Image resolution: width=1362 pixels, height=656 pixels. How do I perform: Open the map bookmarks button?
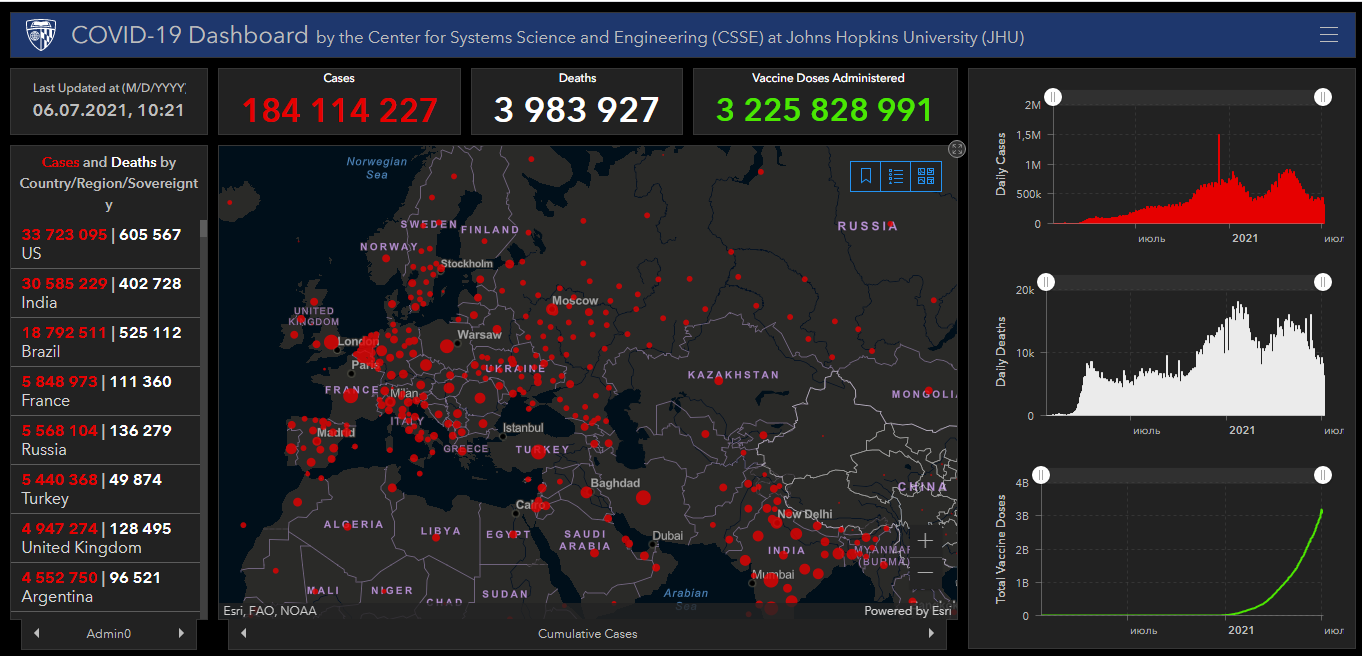866,176
